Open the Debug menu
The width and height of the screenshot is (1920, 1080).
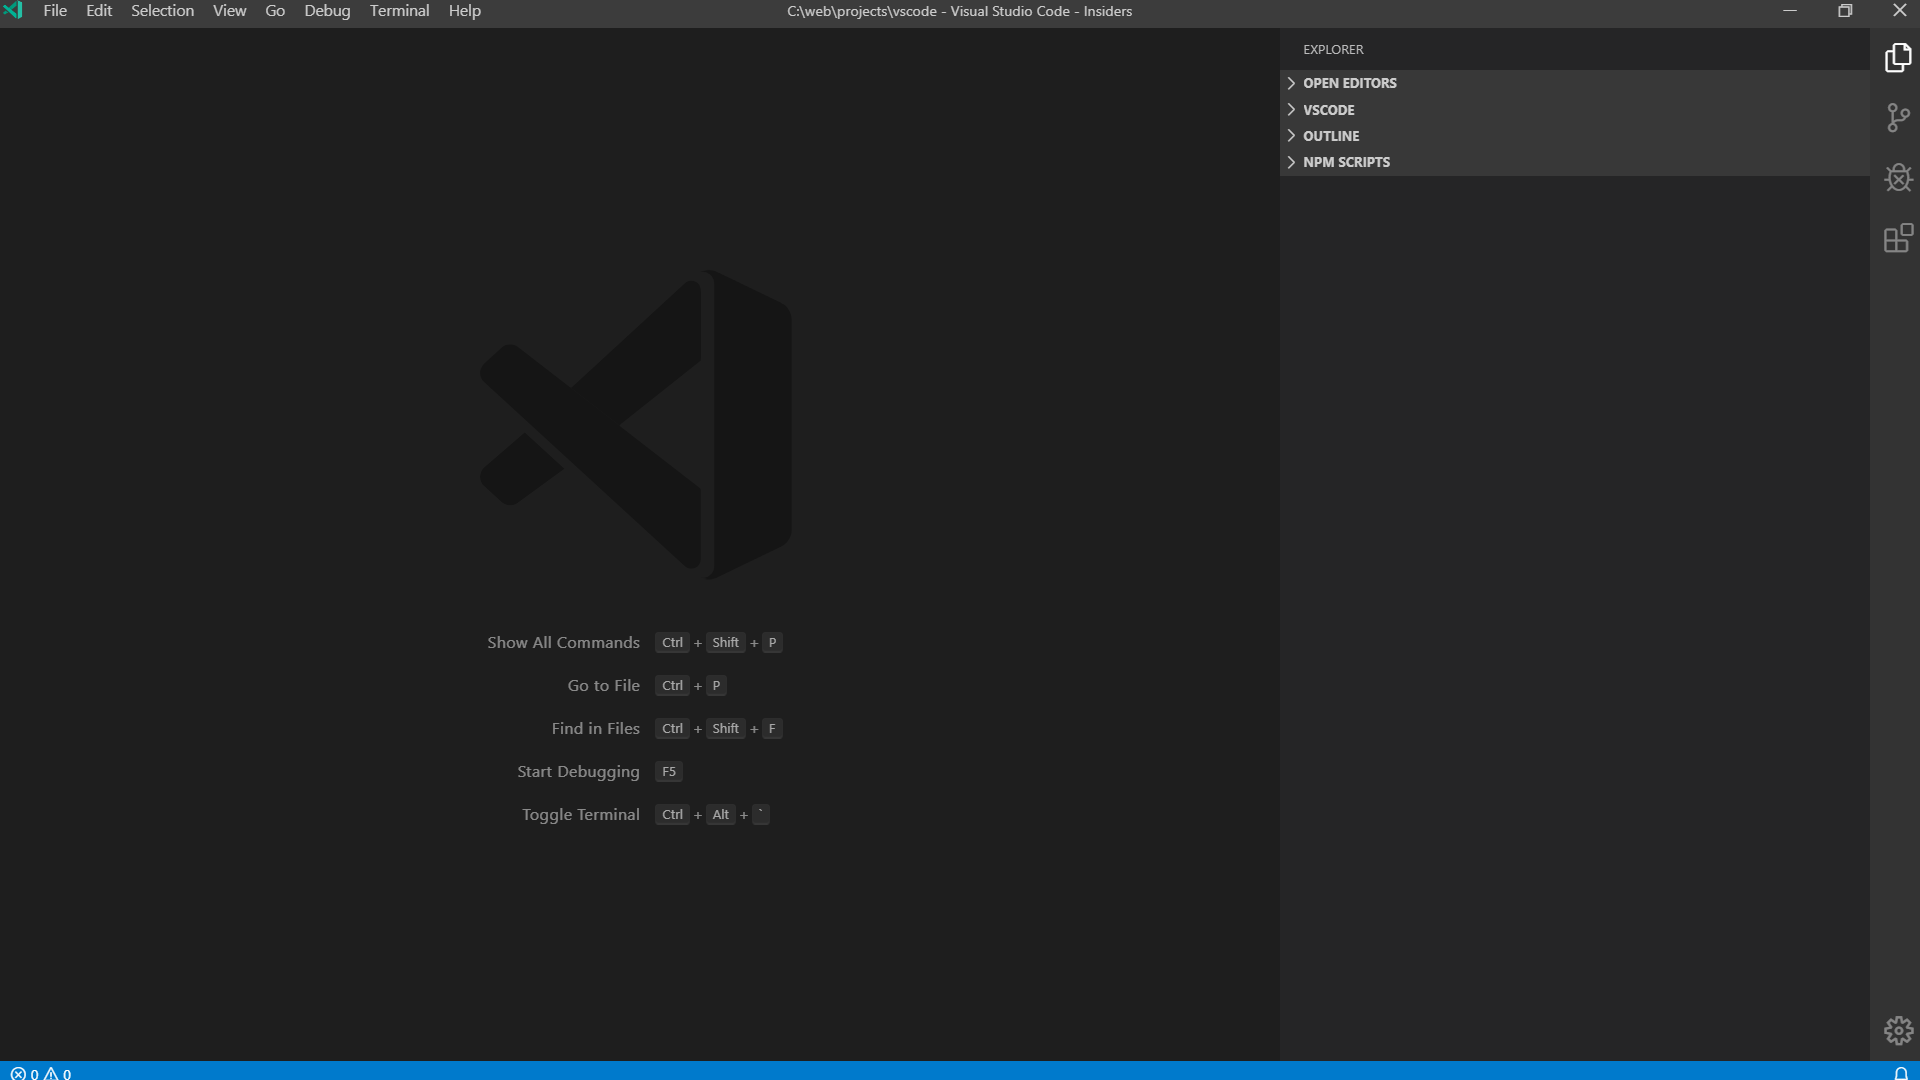pyautogui.click(x=327, y=10)
